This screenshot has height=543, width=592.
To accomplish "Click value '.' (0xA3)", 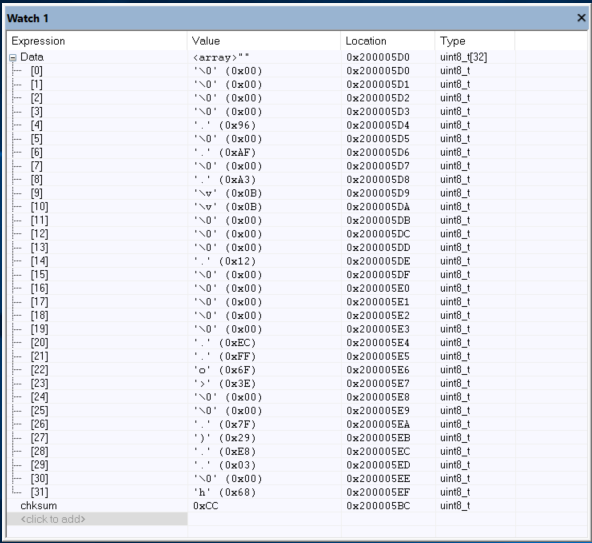I will coord(224,180).
